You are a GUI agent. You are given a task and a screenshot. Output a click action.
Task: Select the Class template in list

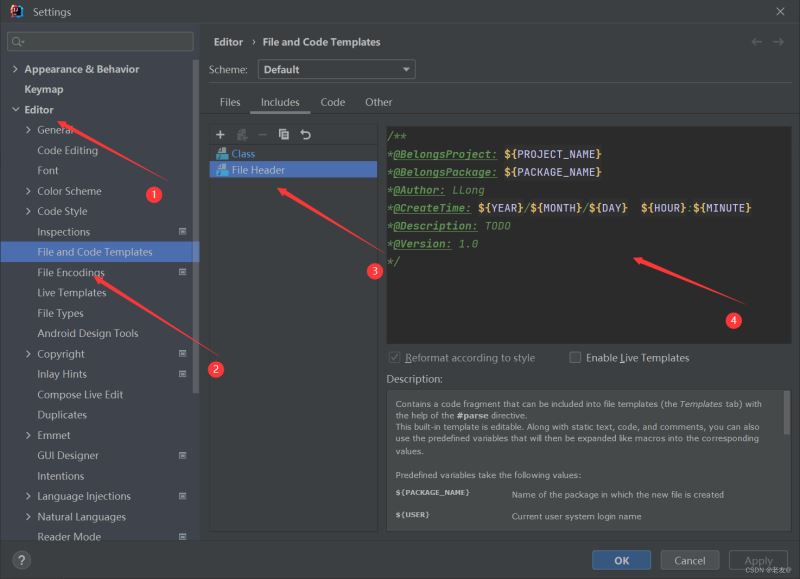click(293, 154)
